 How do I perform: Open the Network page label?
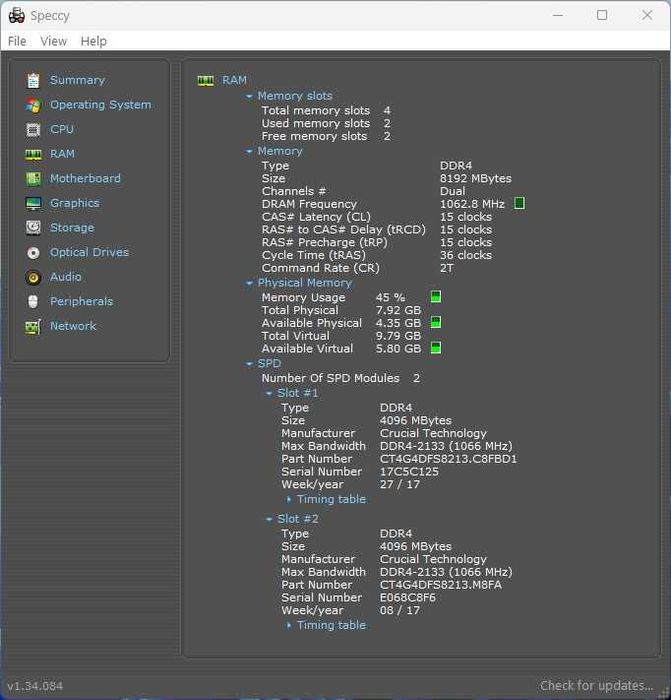coord(73,326)
